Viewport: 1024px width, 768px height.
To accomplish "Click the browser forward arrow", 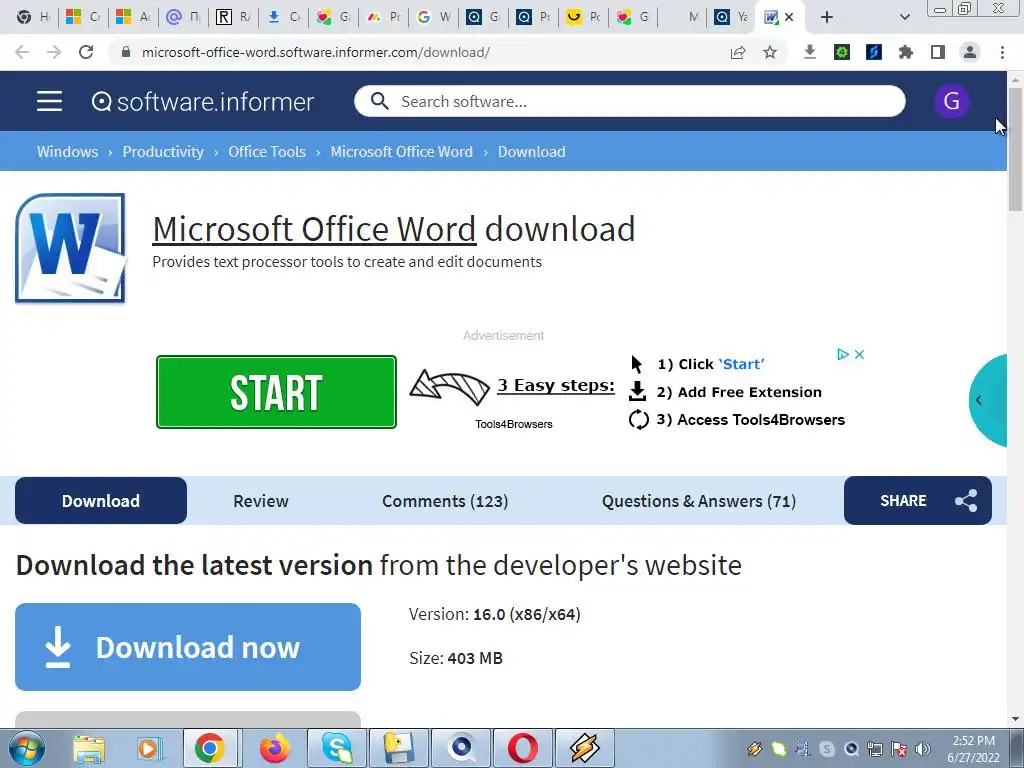I will coord(54,52).
